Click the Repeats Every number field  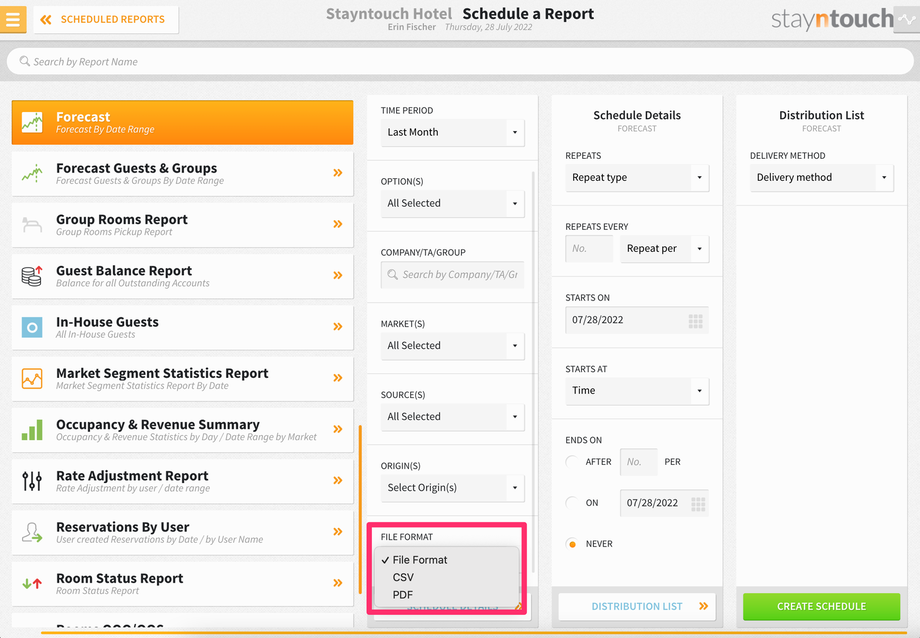(589, 249)
